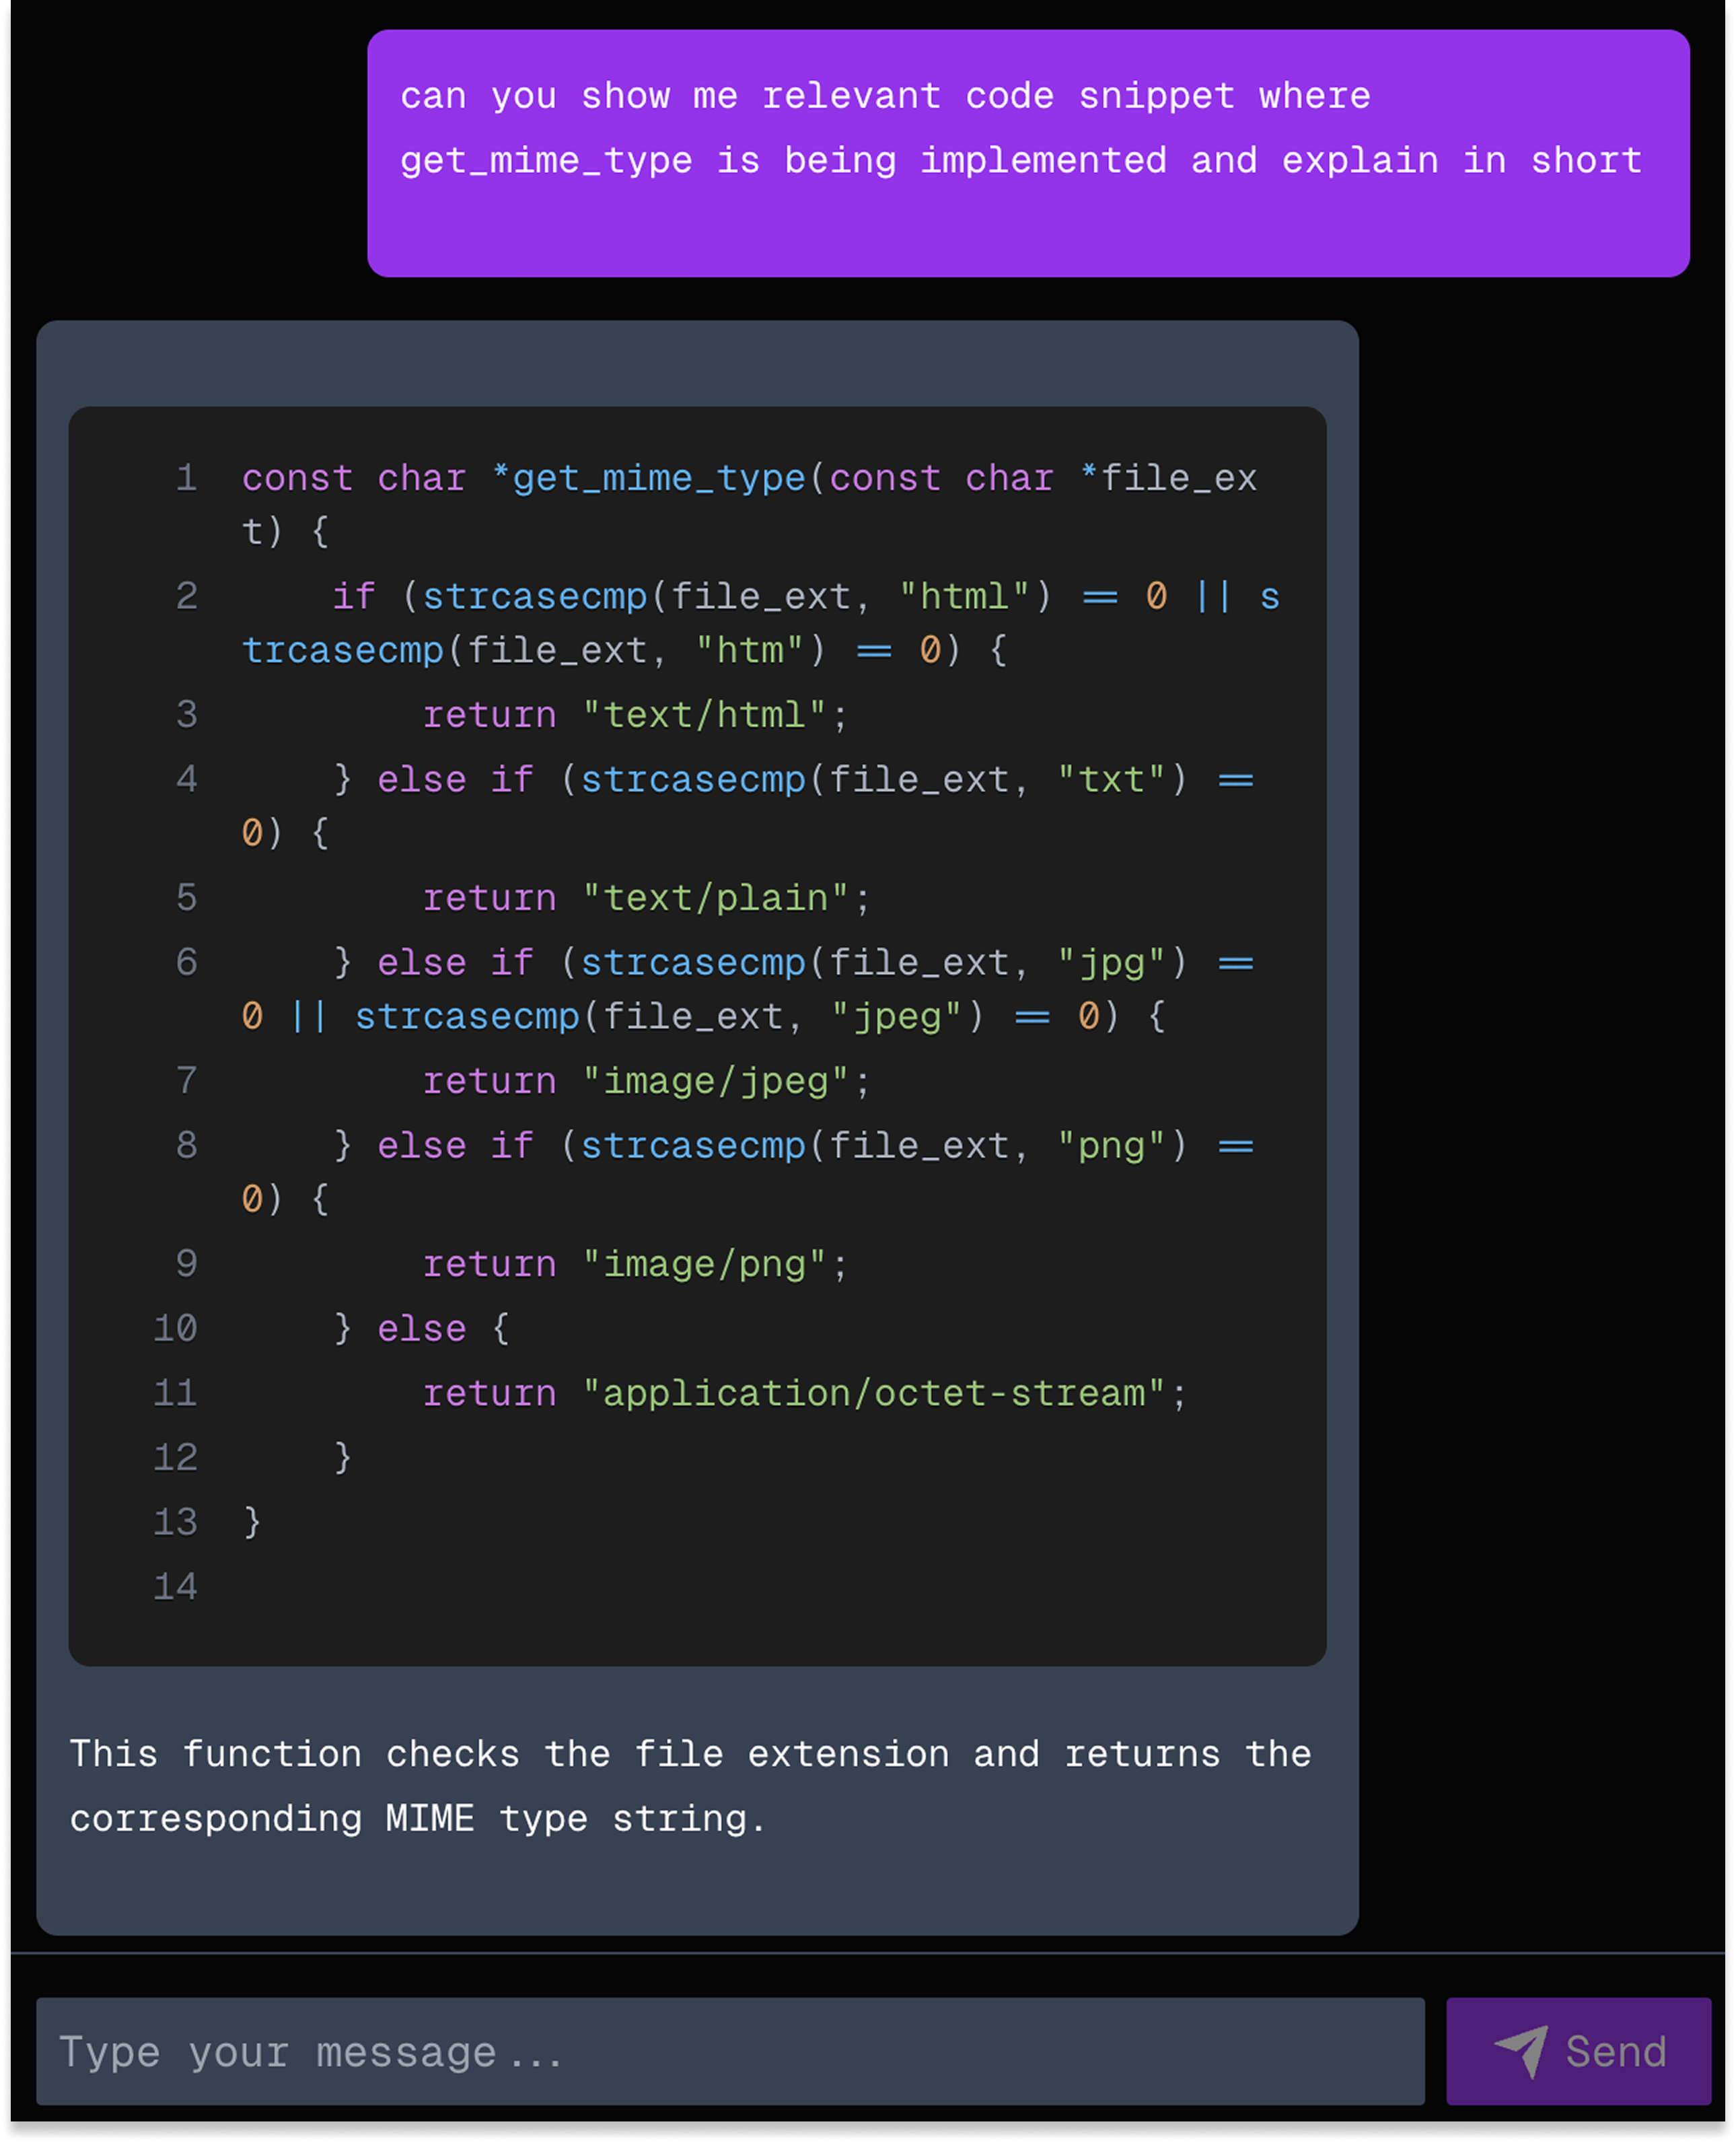Click line number 10 beside else

coord(176,1328)
